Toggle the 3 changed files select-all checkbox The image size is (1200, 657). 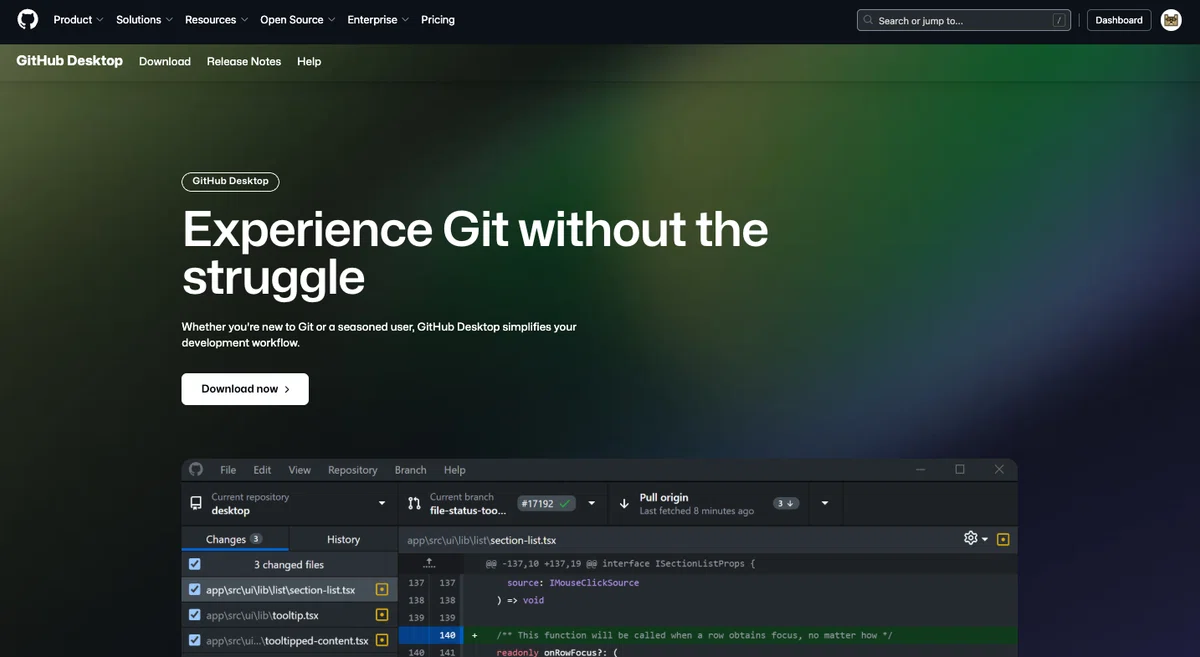pyautogui.click(x=195, y=564)
